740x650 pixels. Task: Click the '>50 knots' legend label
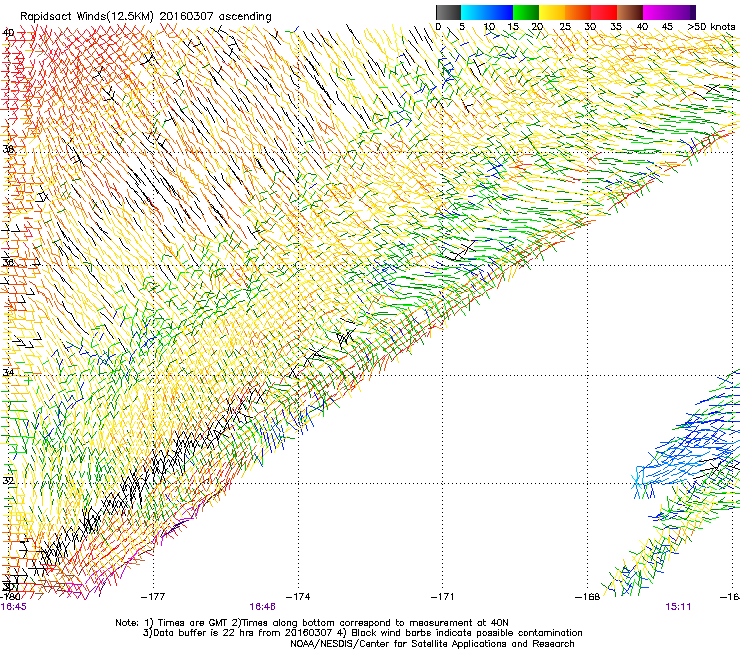[x=711, y=27]
